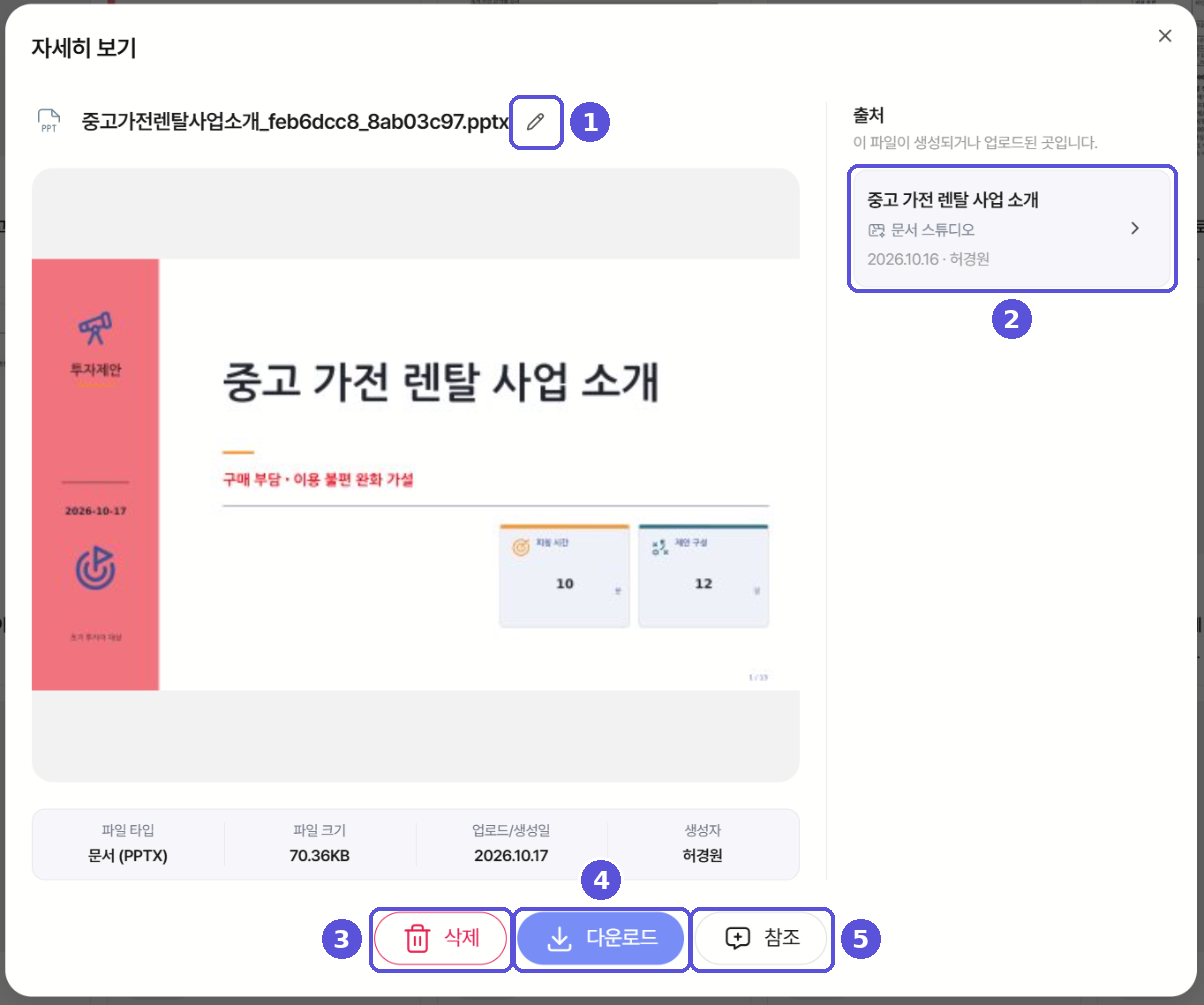The width and height of the screenshot is (1204, 1005).
Task: Click the 2026.10.16 · 허경원 text
Action: (x=928, y=259)
